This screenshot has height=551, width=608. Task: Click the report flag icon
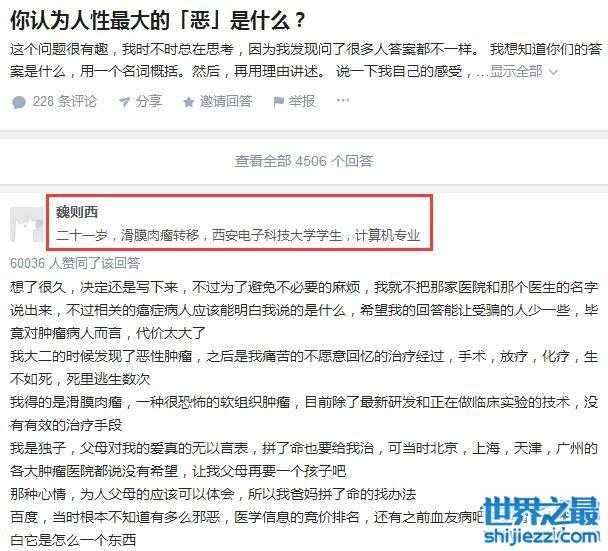pyautogui.click(x=278, y=102)
